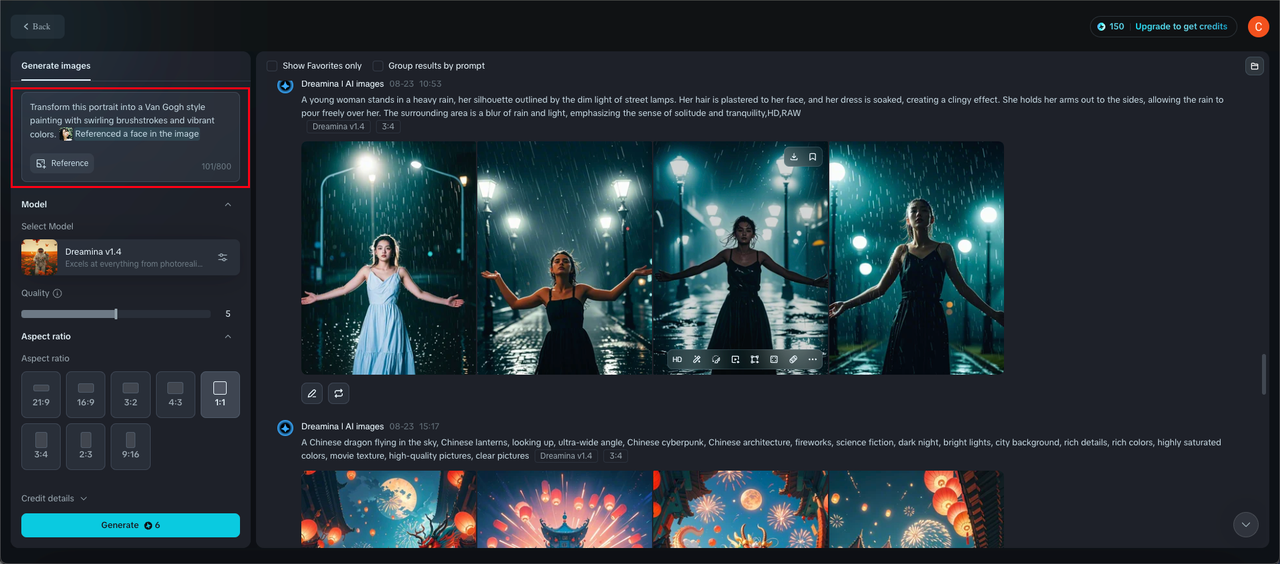Image resolution: width=1280 pixels, height=564 pixels.
Task: Click the vertical scrollbar in results panel
Action: (1264, 374)
